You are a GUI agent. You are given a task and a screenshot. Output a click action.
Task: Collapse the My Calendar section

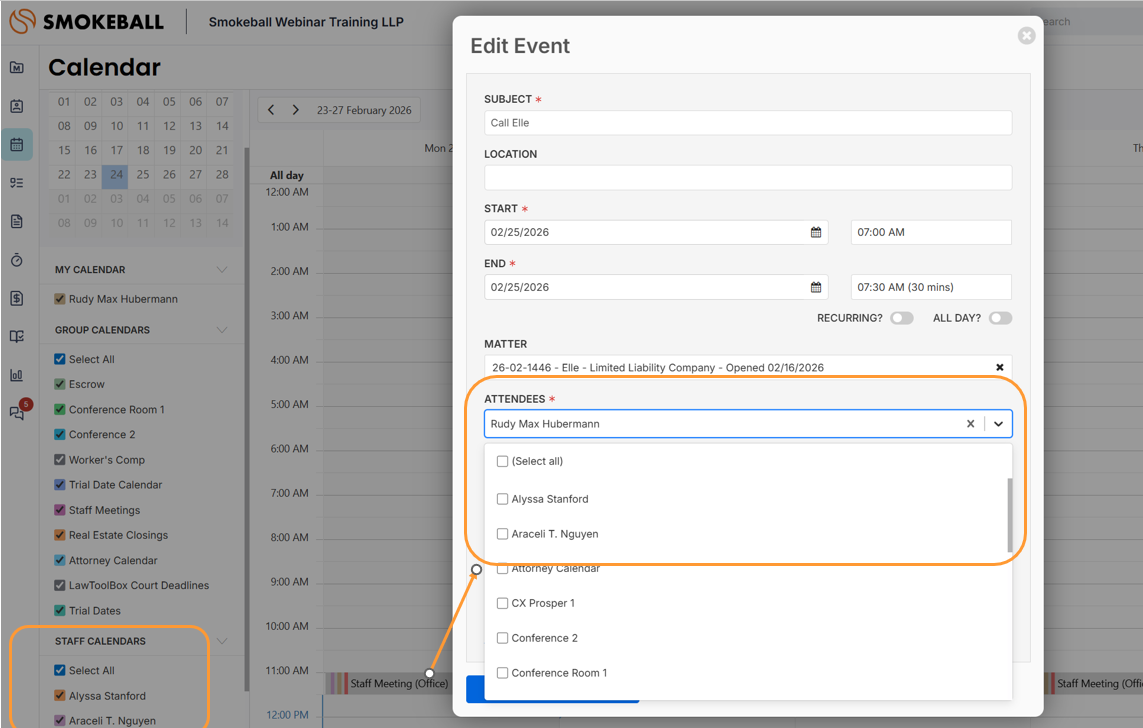tap(222, 270)
